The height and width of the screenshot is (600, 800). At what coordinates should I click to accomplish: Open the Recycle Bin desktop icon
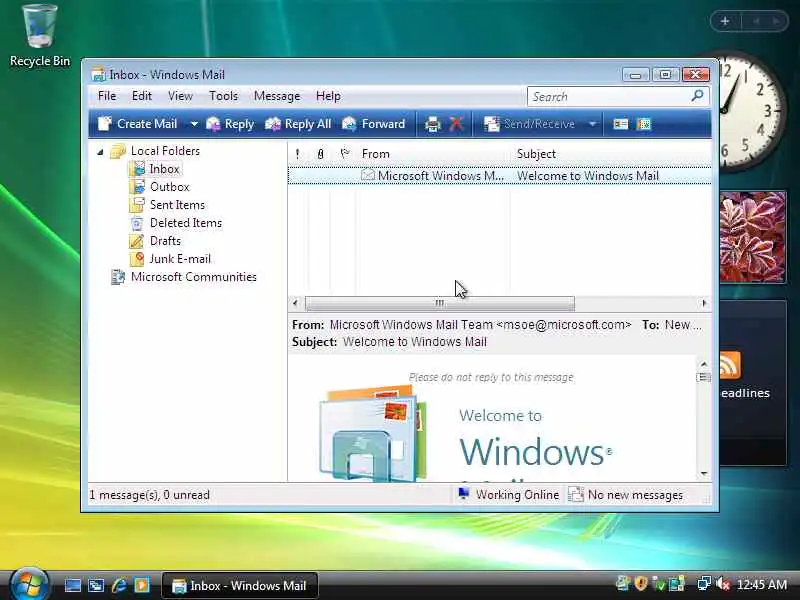(x=40, y=36)
